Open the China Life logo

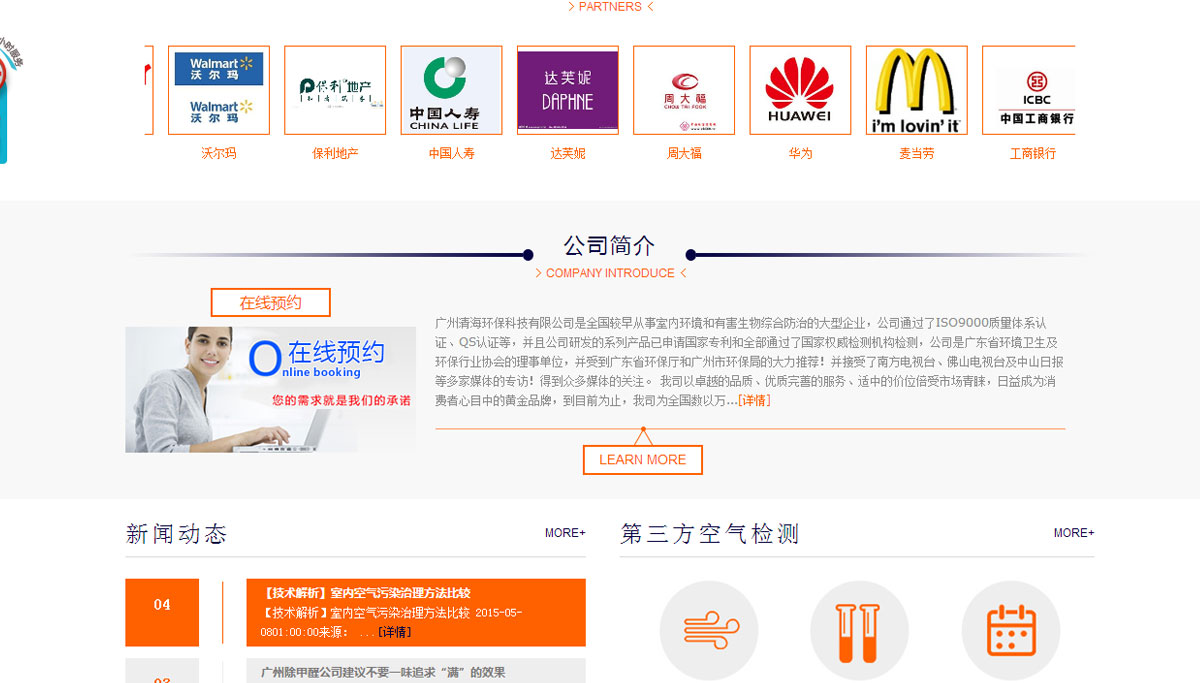tap(451, 90)
